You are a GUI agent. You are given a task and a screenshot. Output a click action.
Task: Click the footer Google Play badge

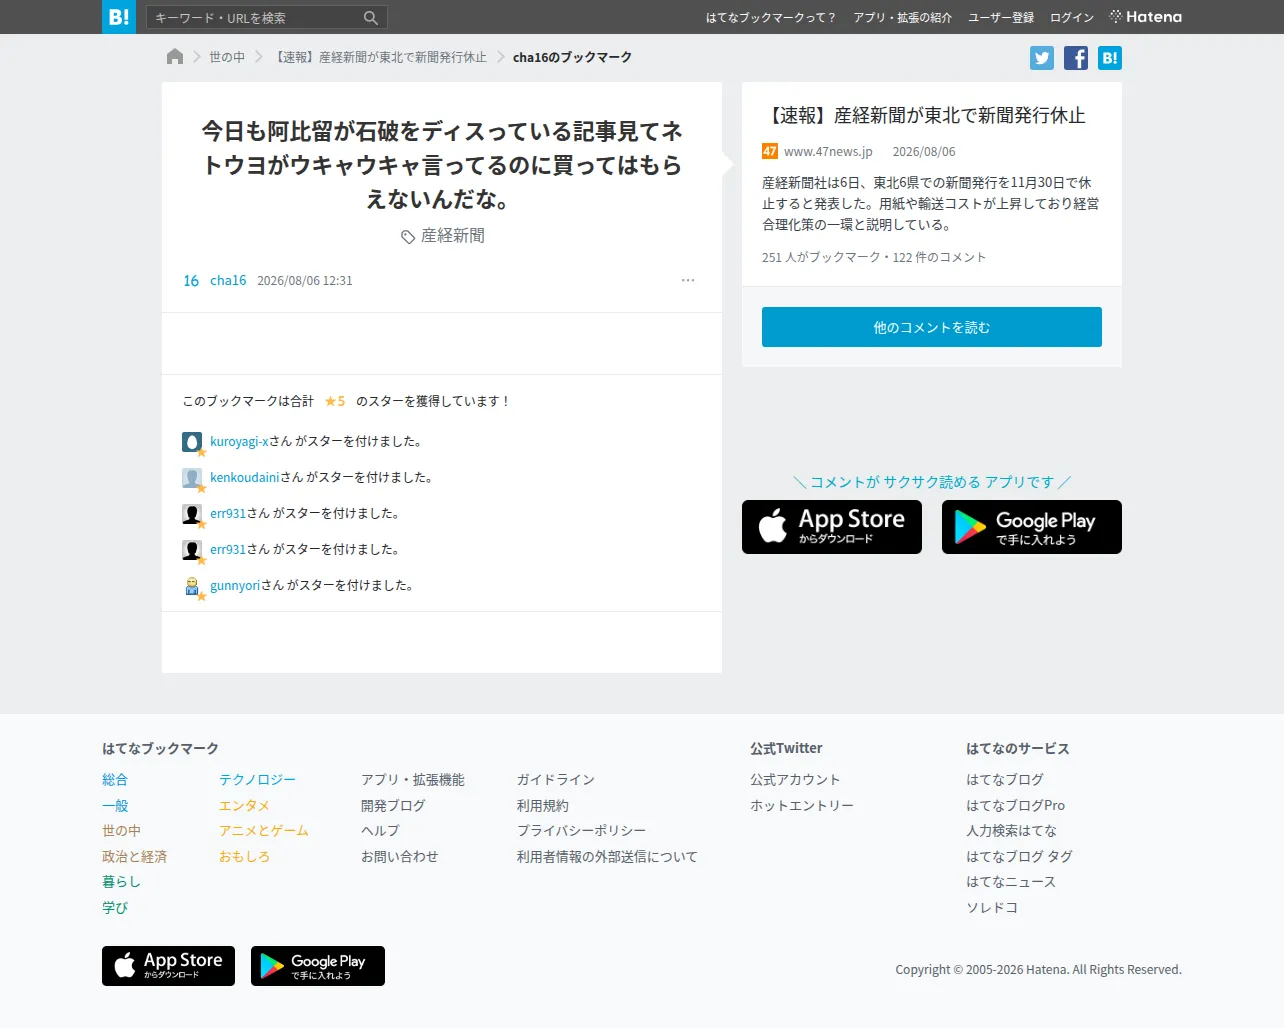click(318, 966)
